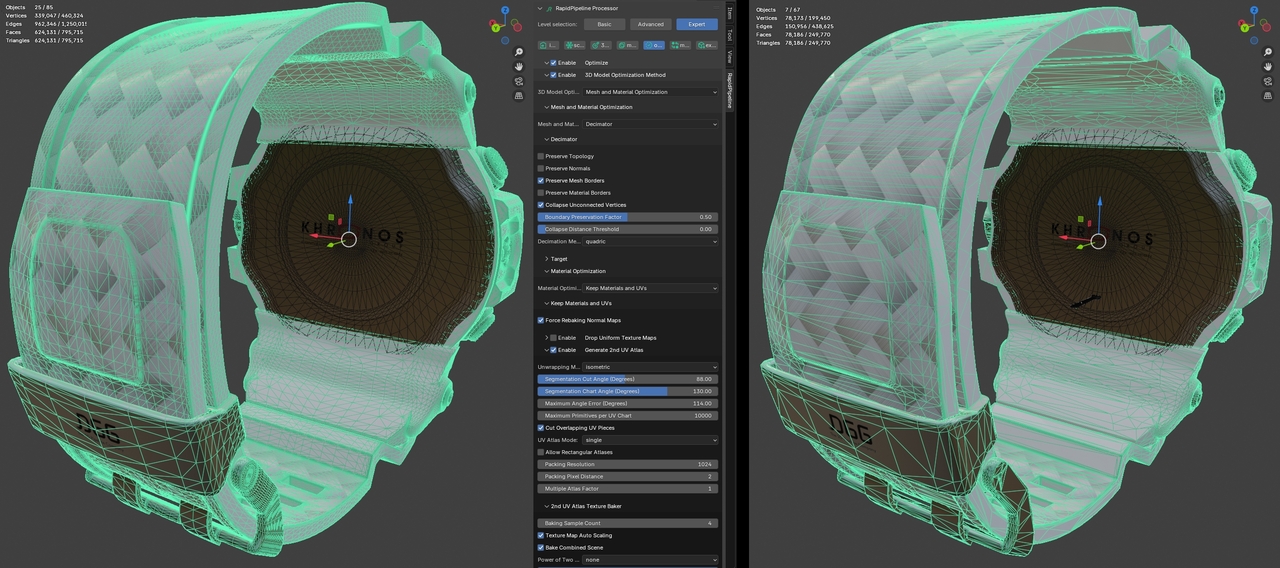
Task: Click the green Y axis gizmo in the left viewport
Action: pos(497,28)
